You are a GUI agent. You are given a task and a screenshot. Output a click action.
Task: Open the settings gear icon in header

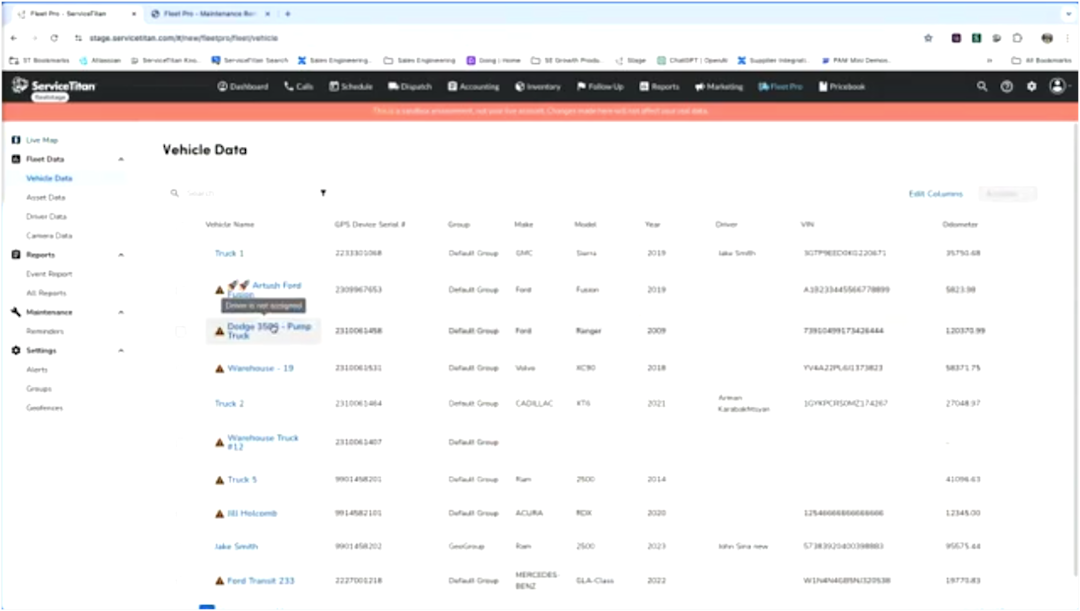[x=1031, y=86]
